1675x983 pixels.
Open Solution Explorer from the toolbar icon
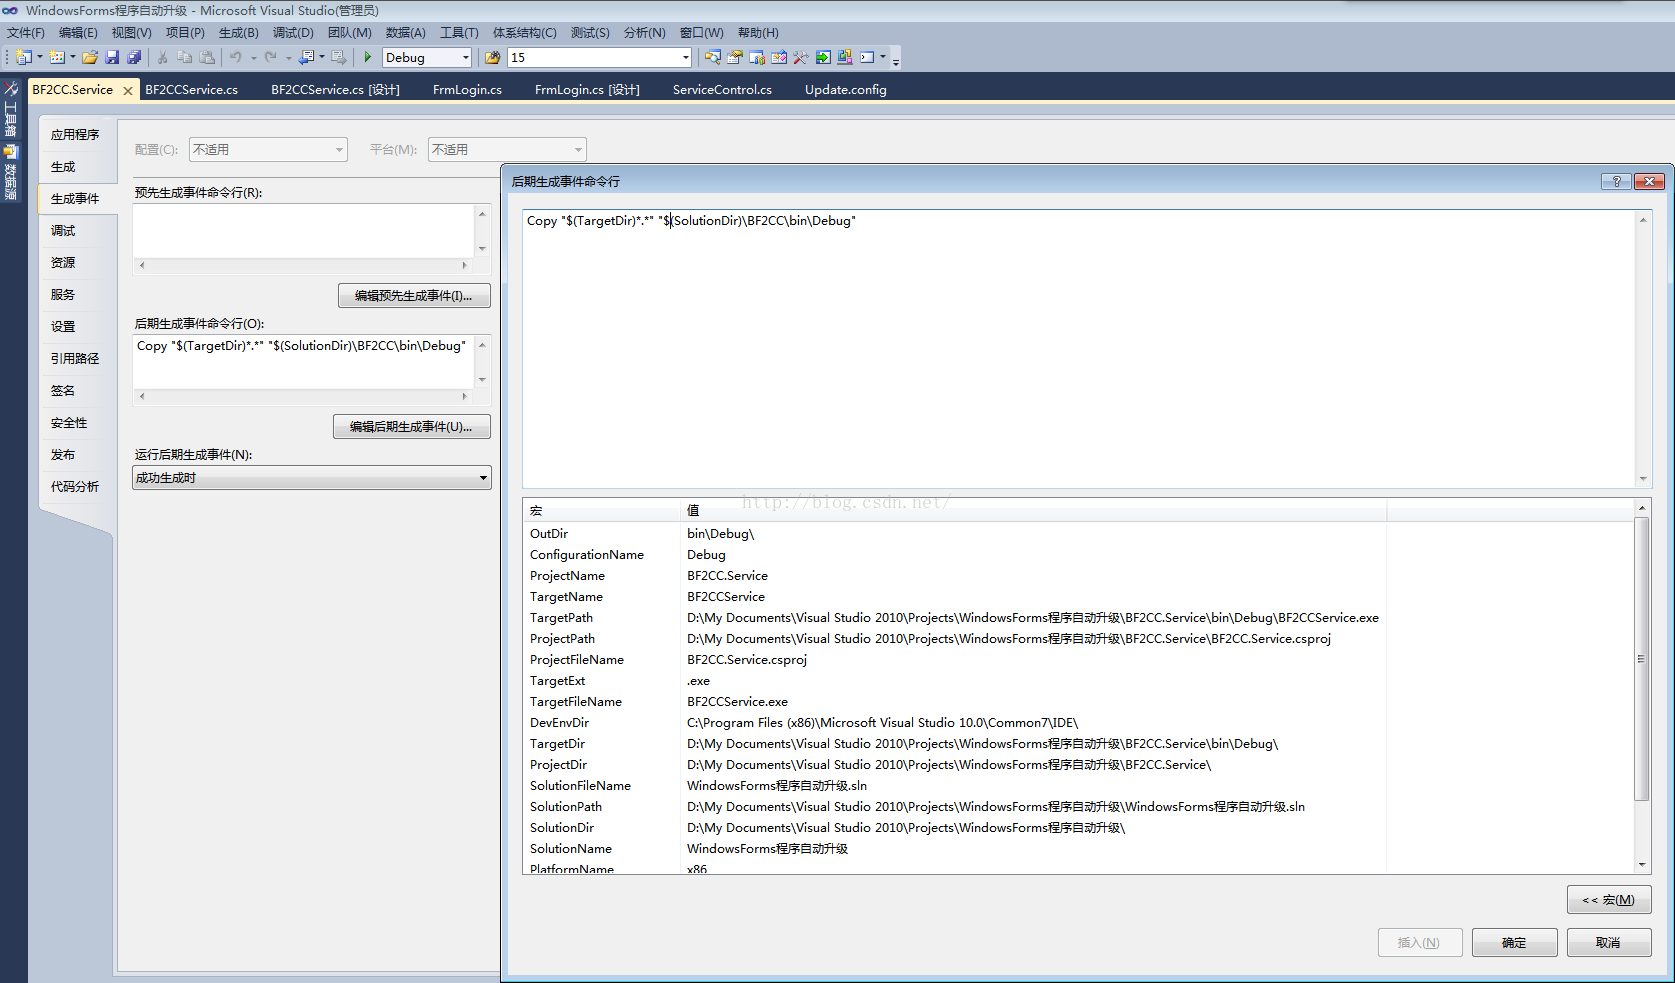pyautogui.click(x=712, y=57)
